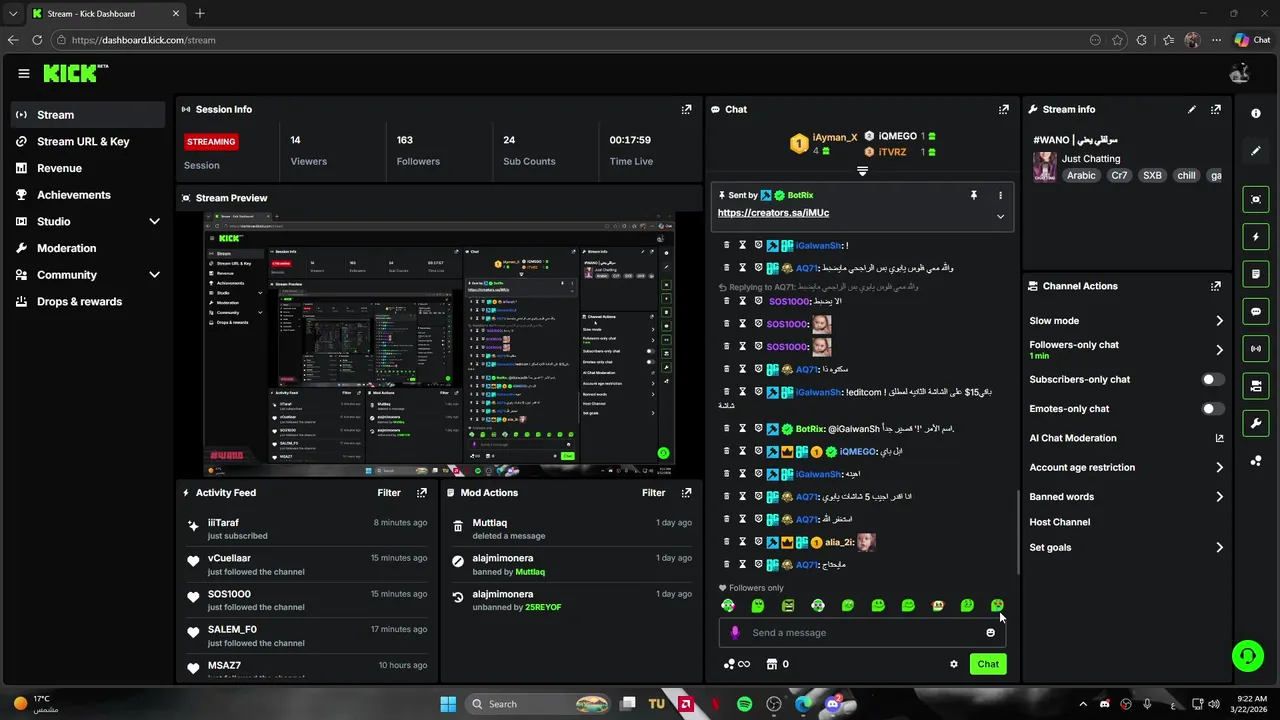Pop out the Mod Actions panel
The image size is (1280, 720).
pos(686,493)
